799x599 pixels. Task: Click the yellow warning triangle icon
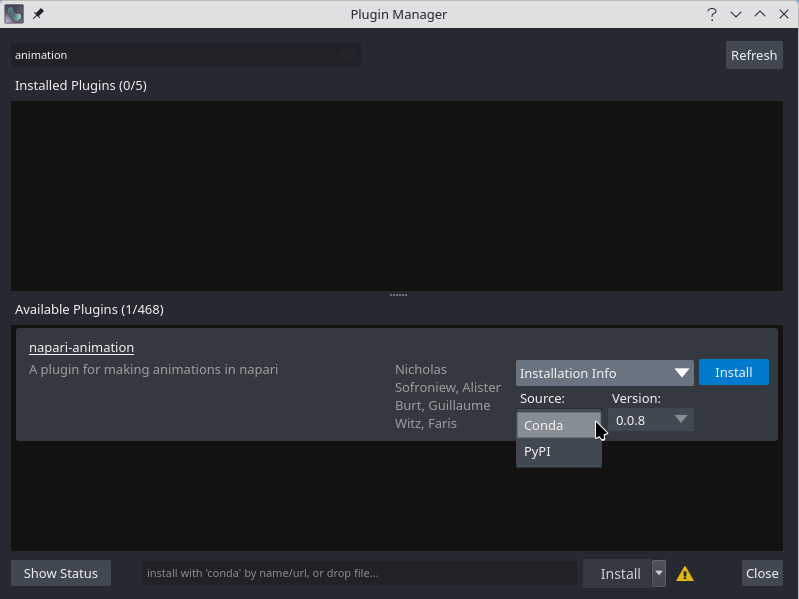point(685,574)
